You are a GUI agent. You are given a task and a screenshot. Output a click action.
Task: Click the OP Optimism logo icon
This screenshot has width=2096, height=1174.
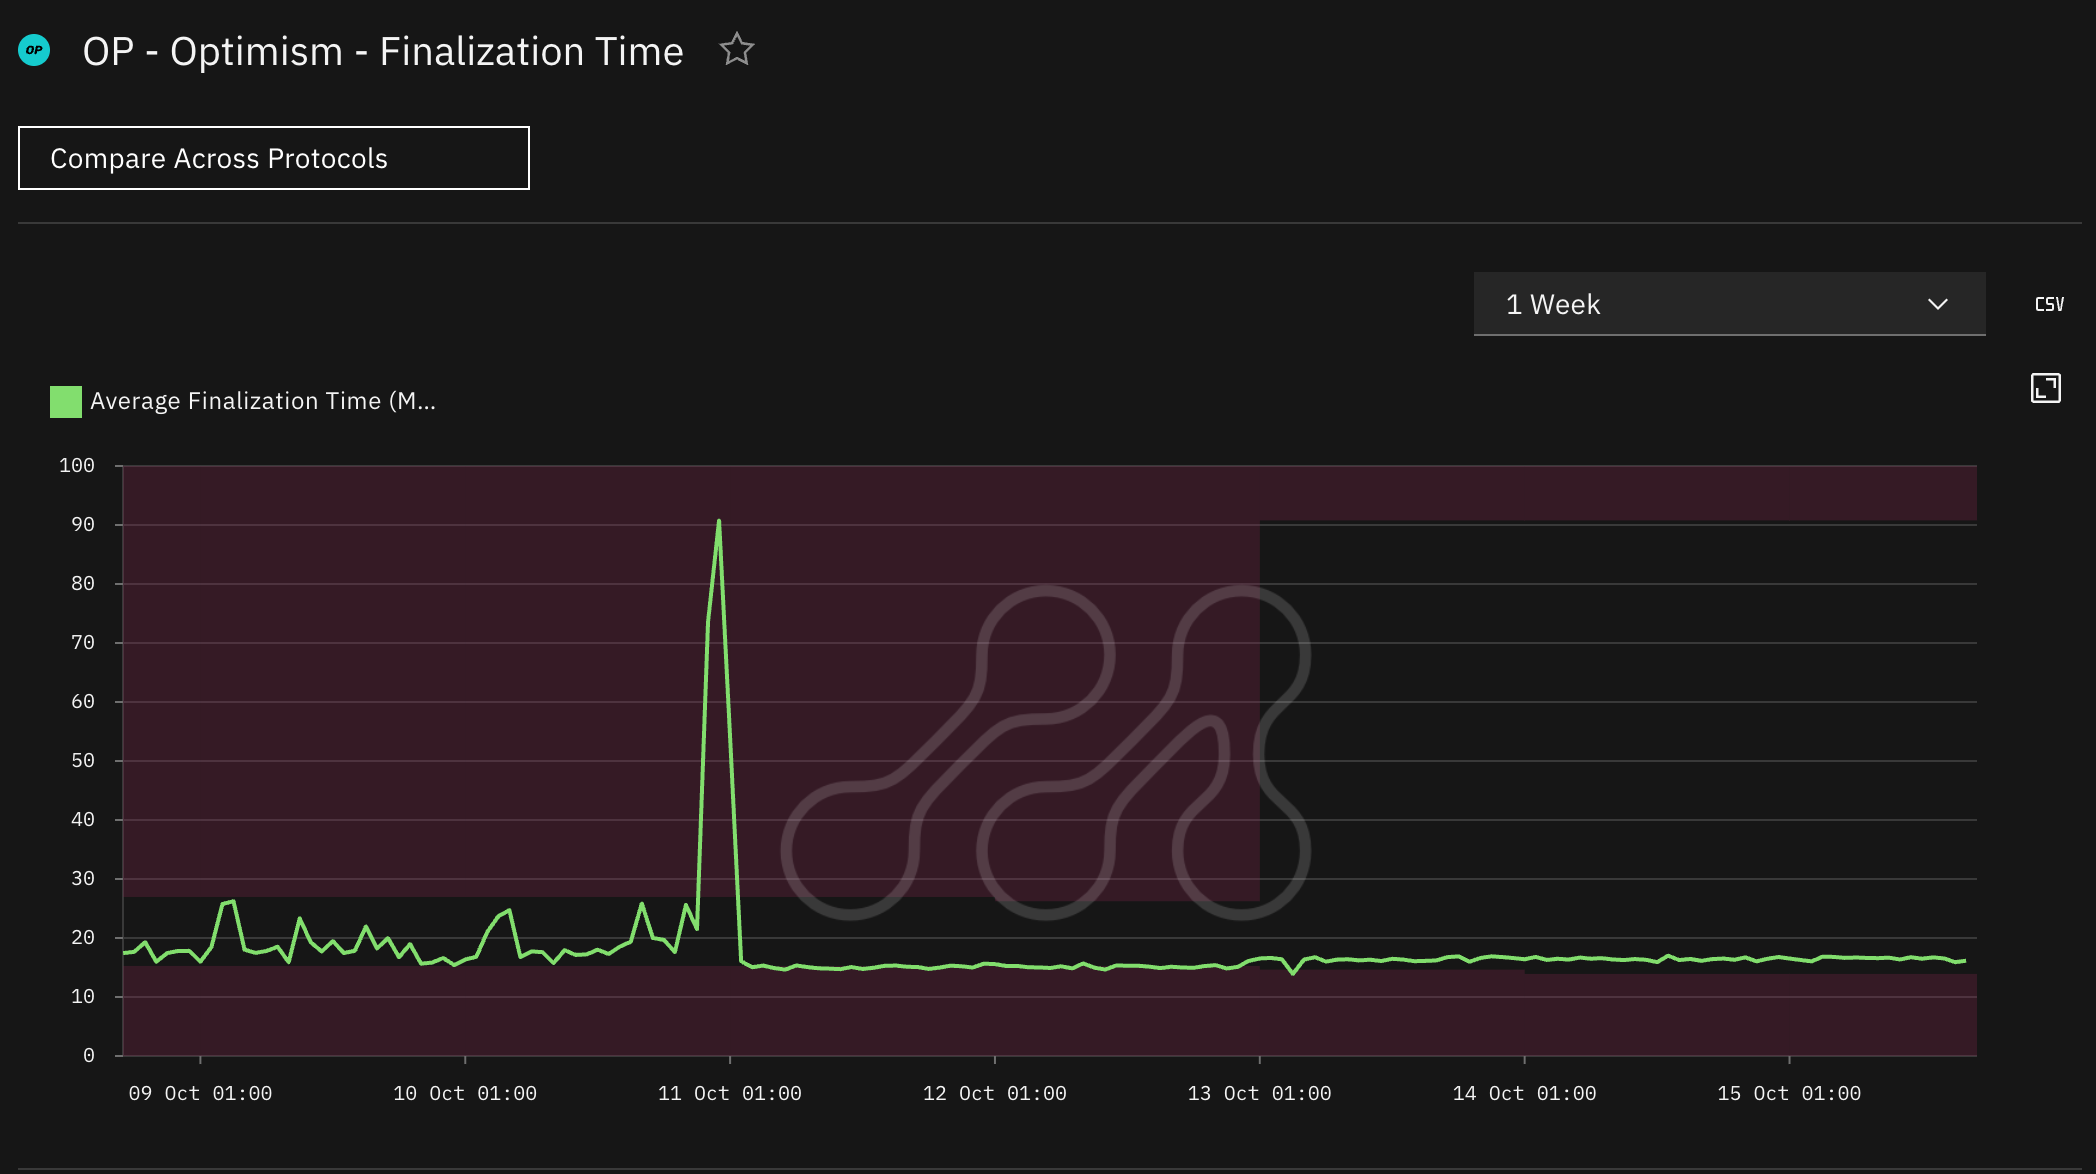(35, 50)
